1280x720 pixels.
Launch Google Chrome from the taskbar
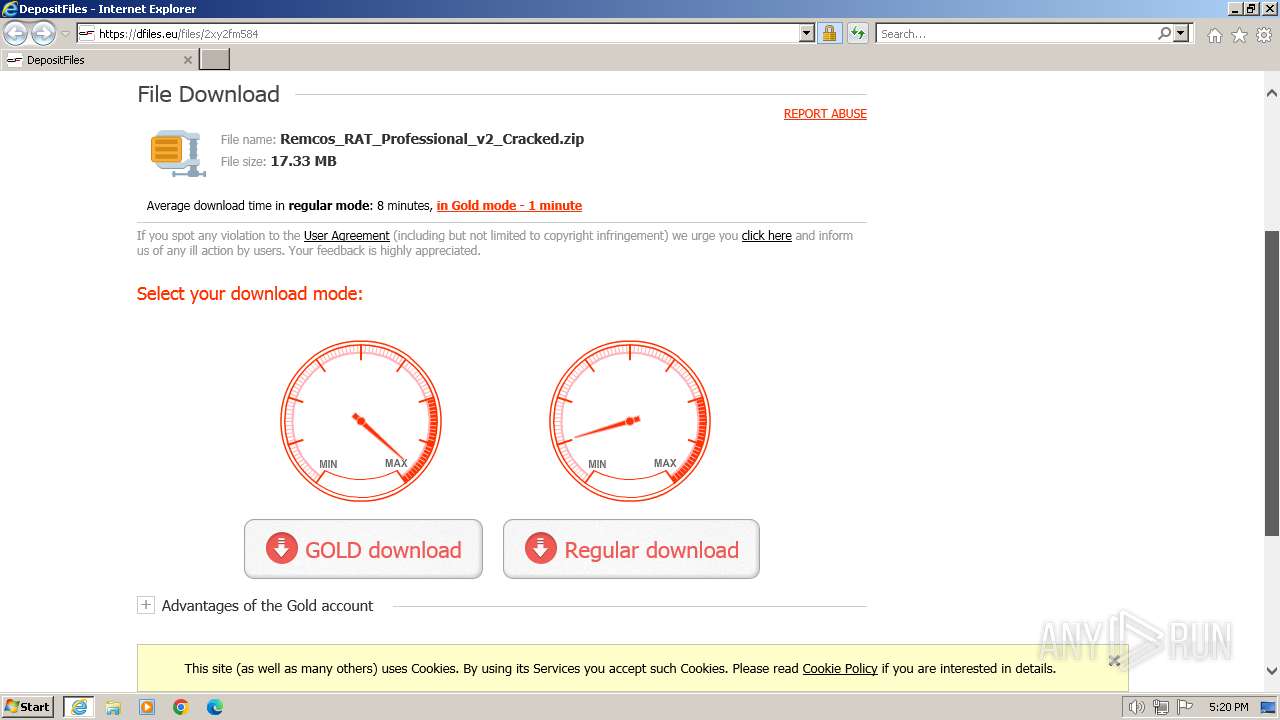pyautogui.click(x=181, y=707)
